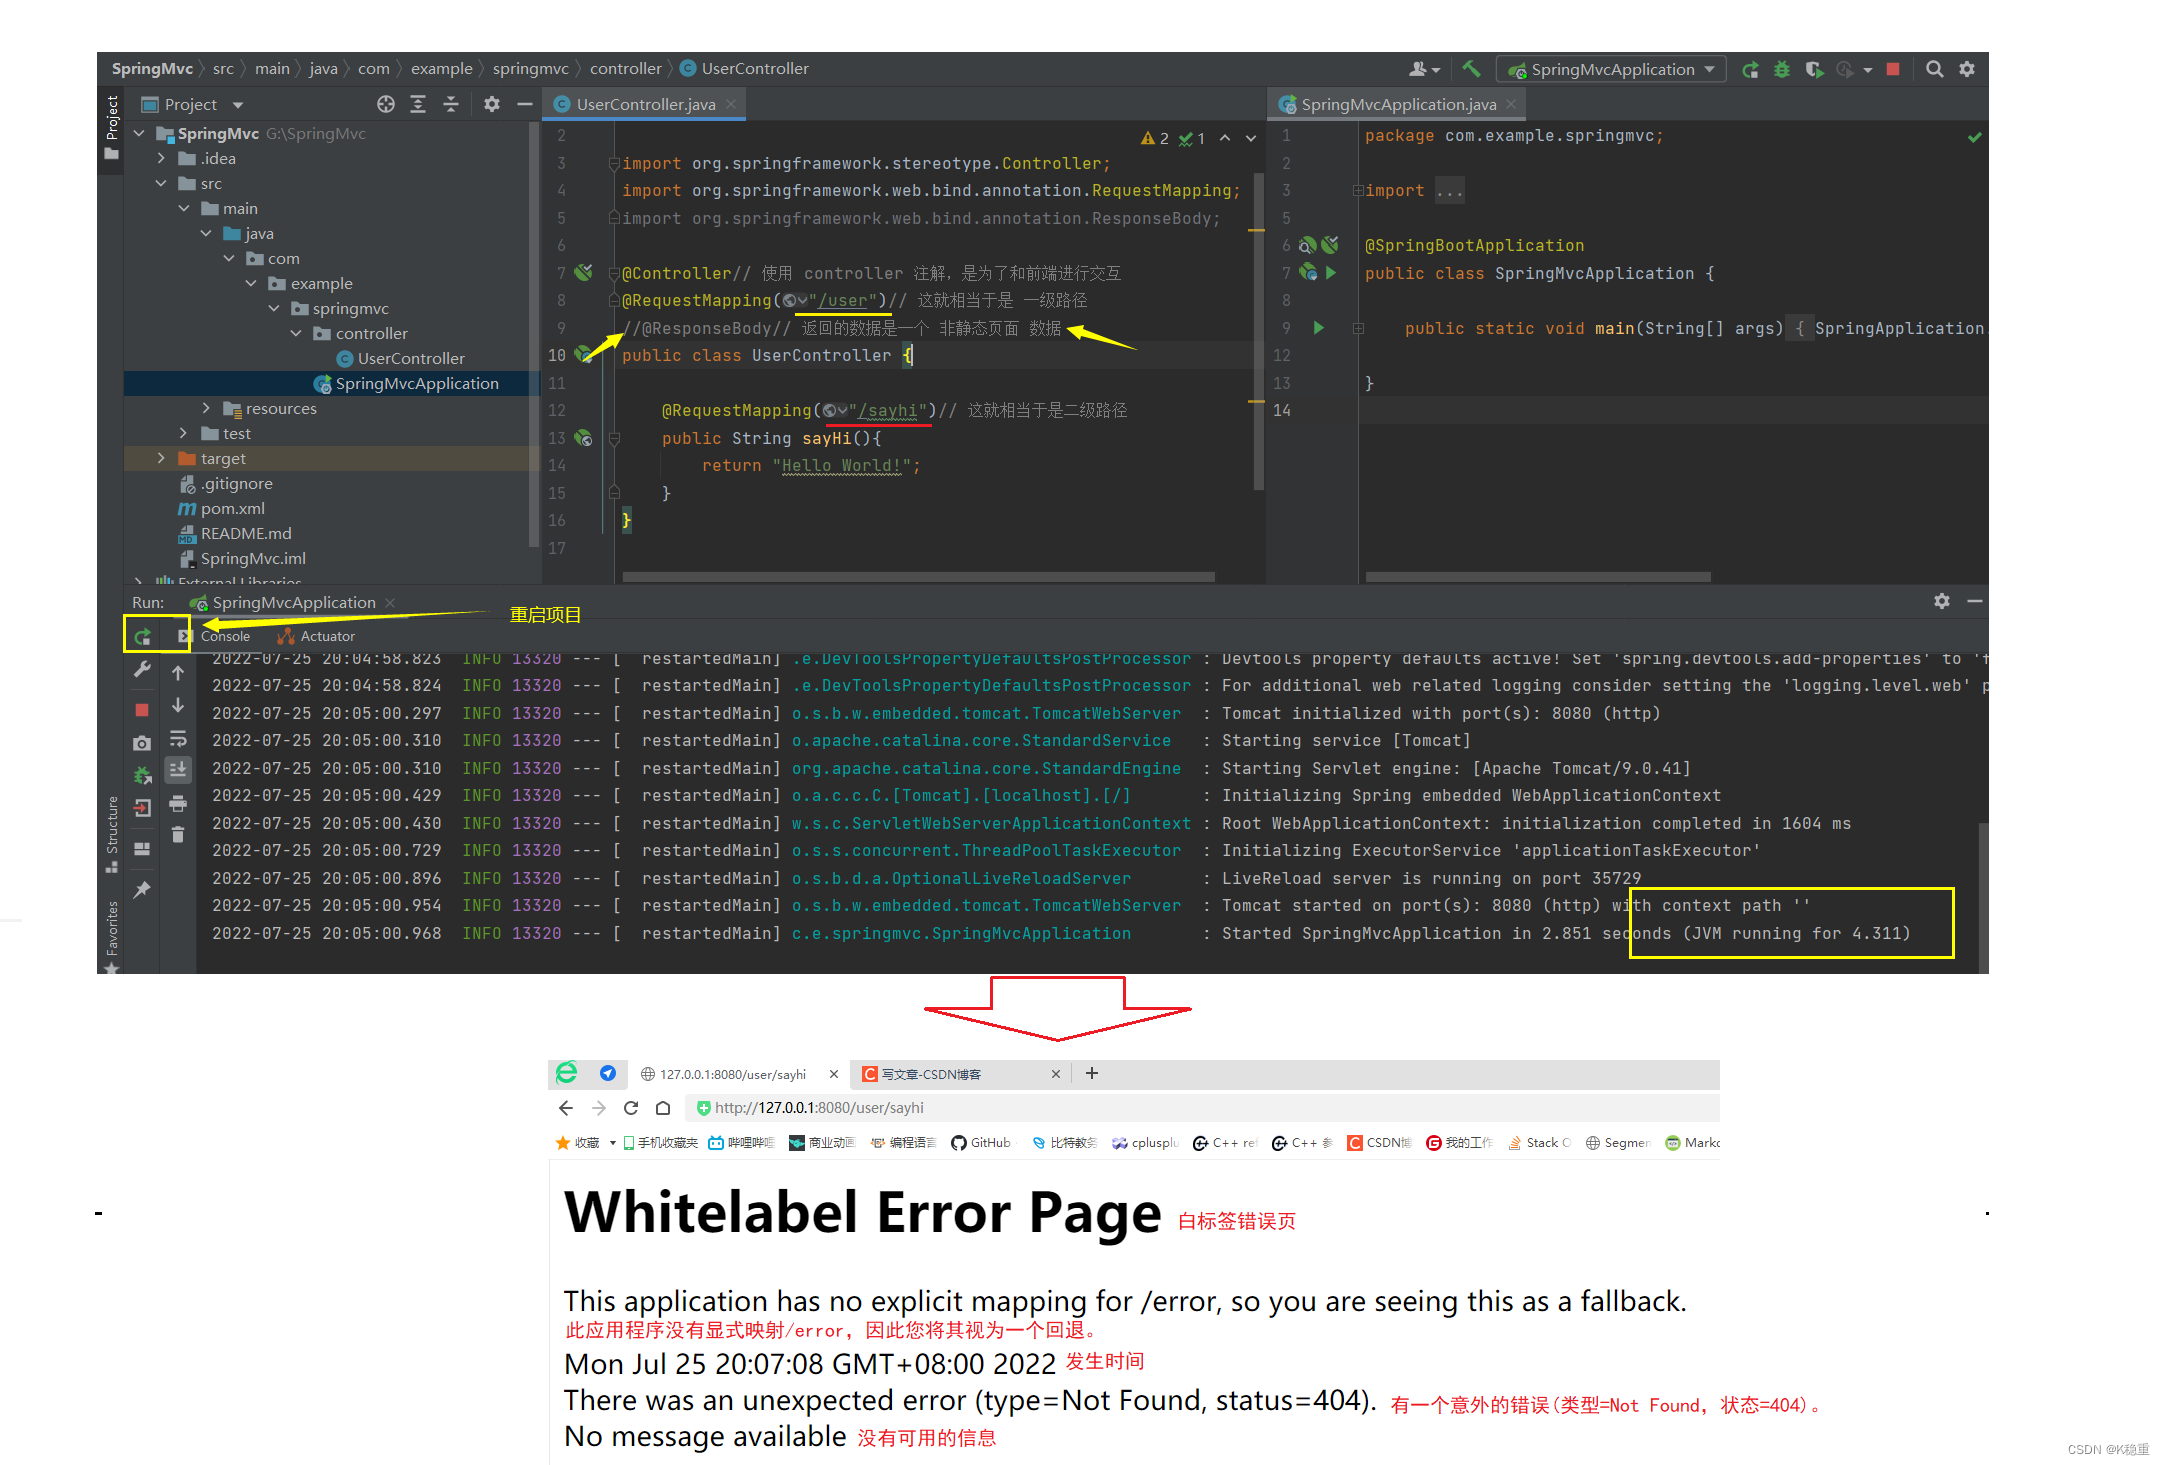Take a screenshot via the camera icon
This screenshot has width=2165, height=1465.
[141, 743]
